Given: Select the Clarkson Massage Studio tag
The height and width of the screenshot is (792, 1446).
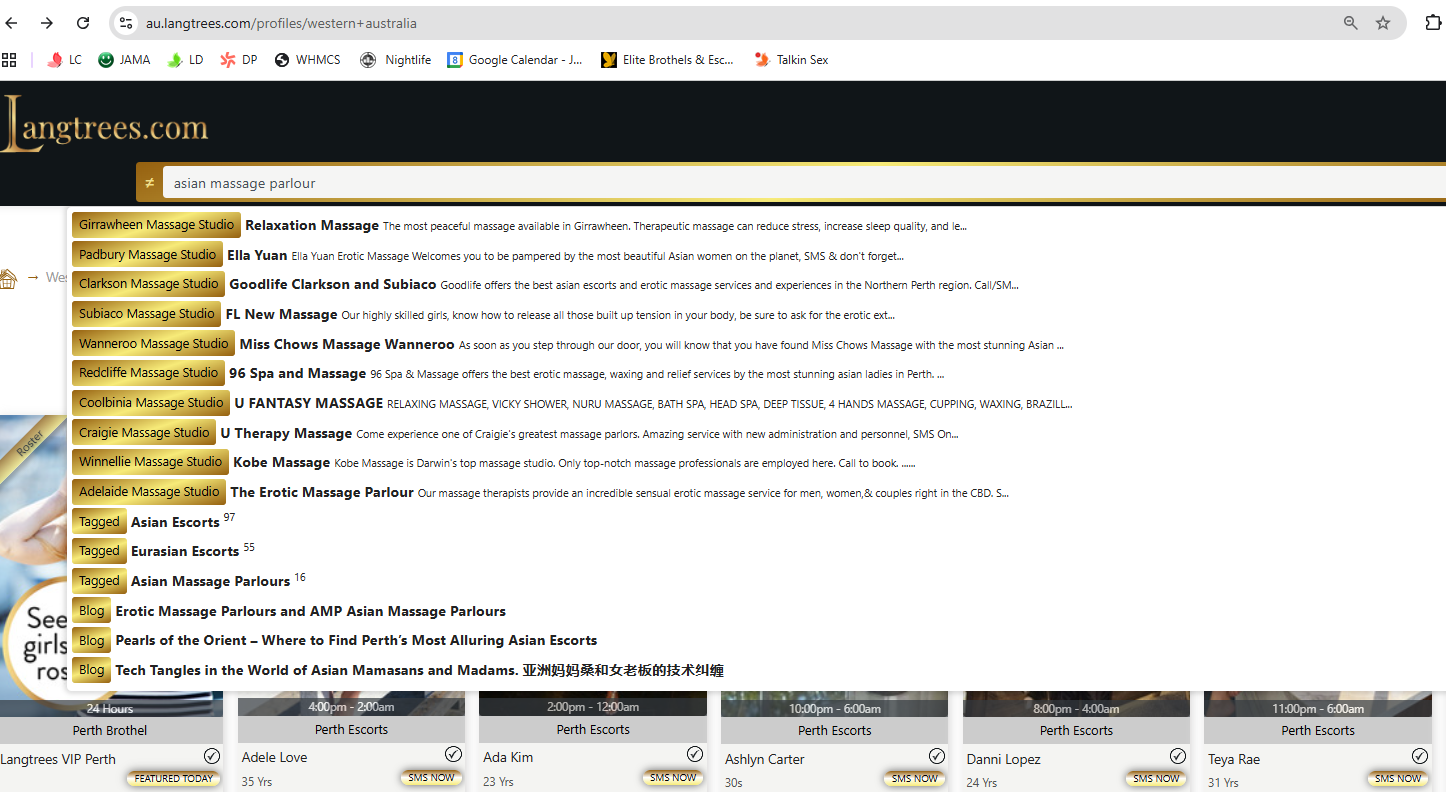Looking at the screenshot, I should click(x=148, y=284).
